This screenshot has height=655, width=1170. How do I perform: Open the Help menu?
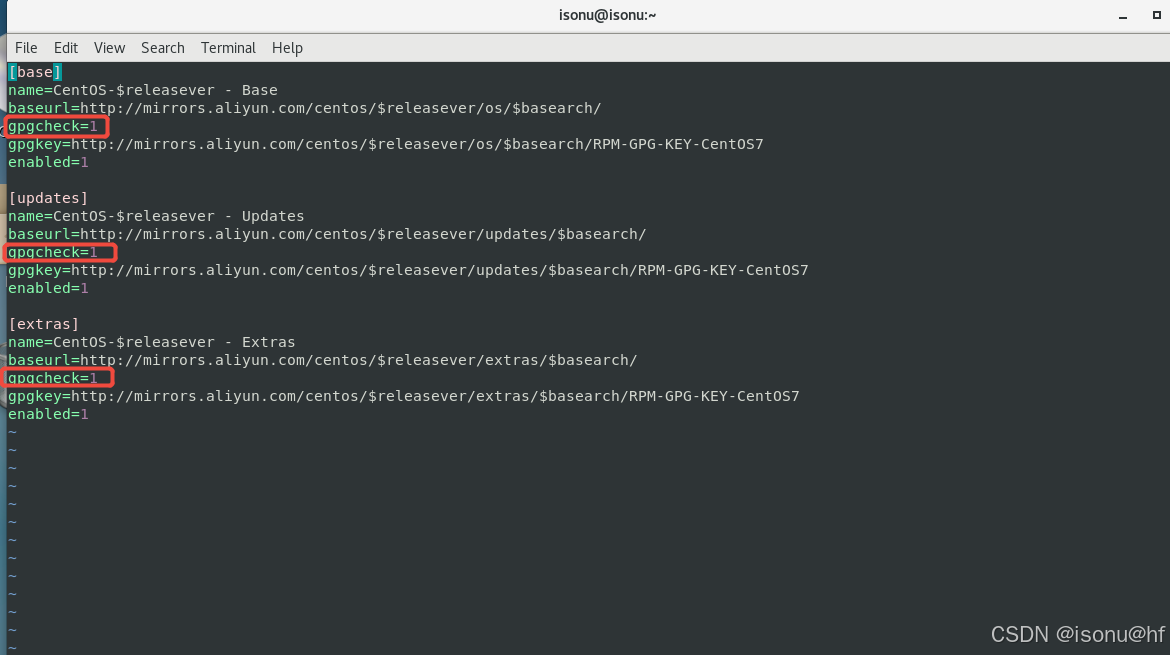(x=287, y=47)
